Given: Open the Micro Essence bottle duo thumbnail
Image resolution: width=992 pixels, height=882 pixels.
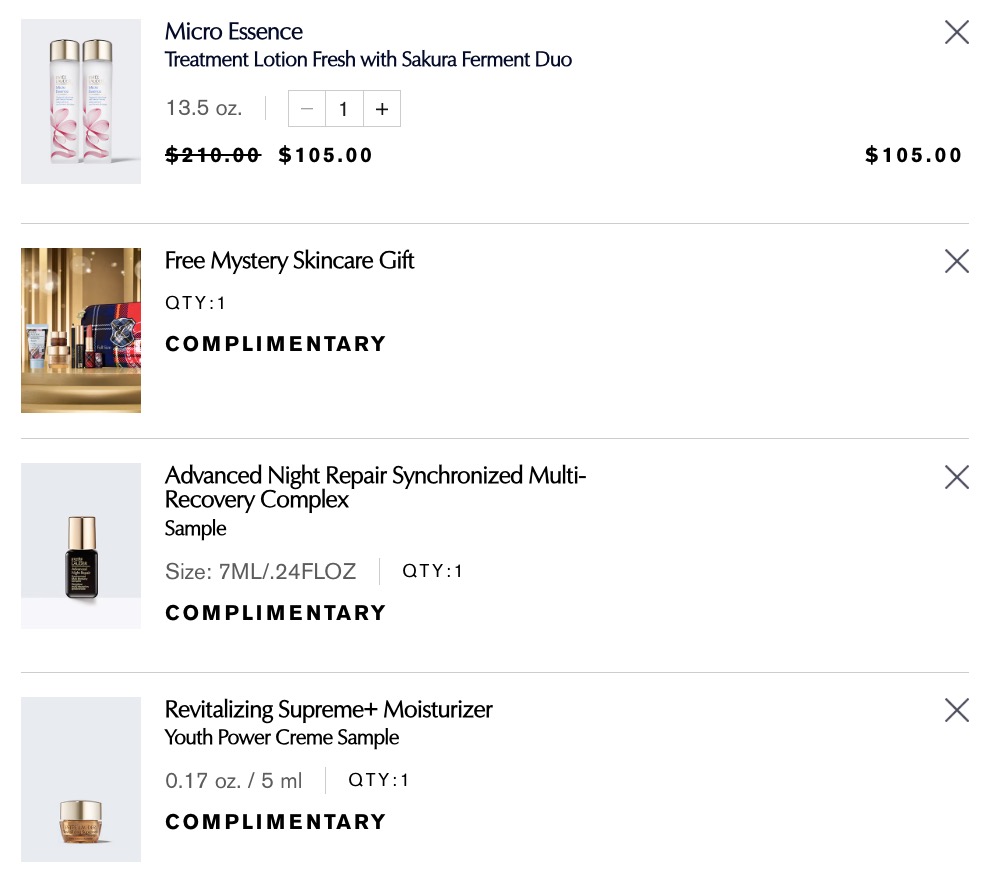Looking at the screenshot, I should pyautogui.click(x=81, y=102).
